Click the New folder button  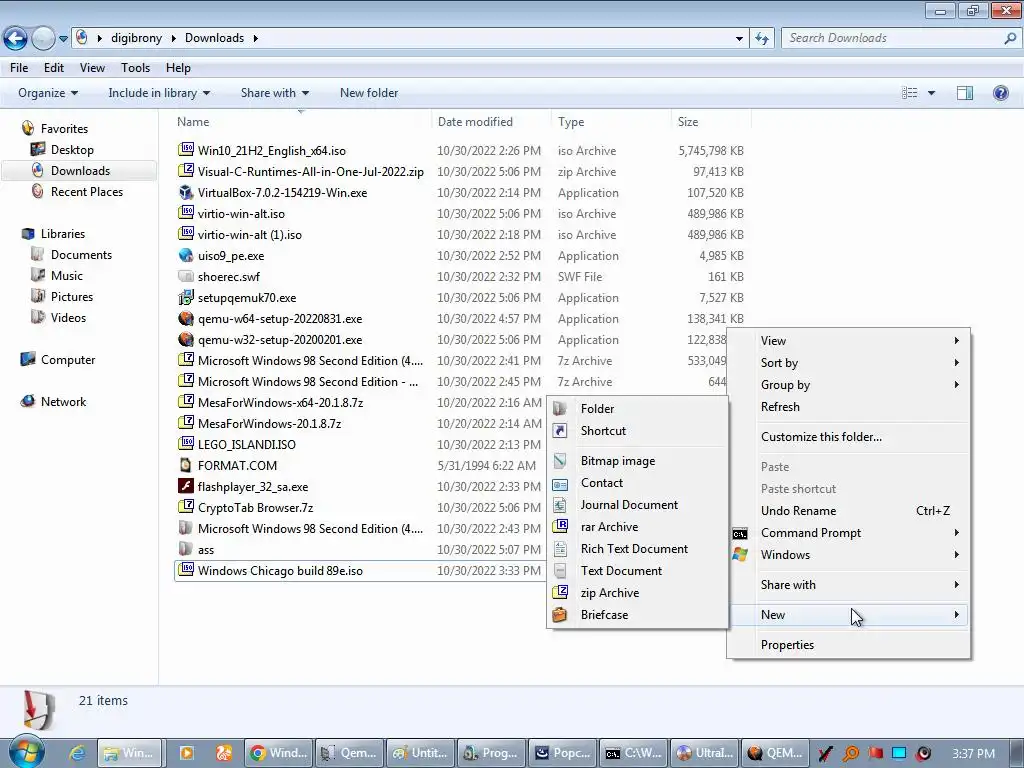click(369, 93)
